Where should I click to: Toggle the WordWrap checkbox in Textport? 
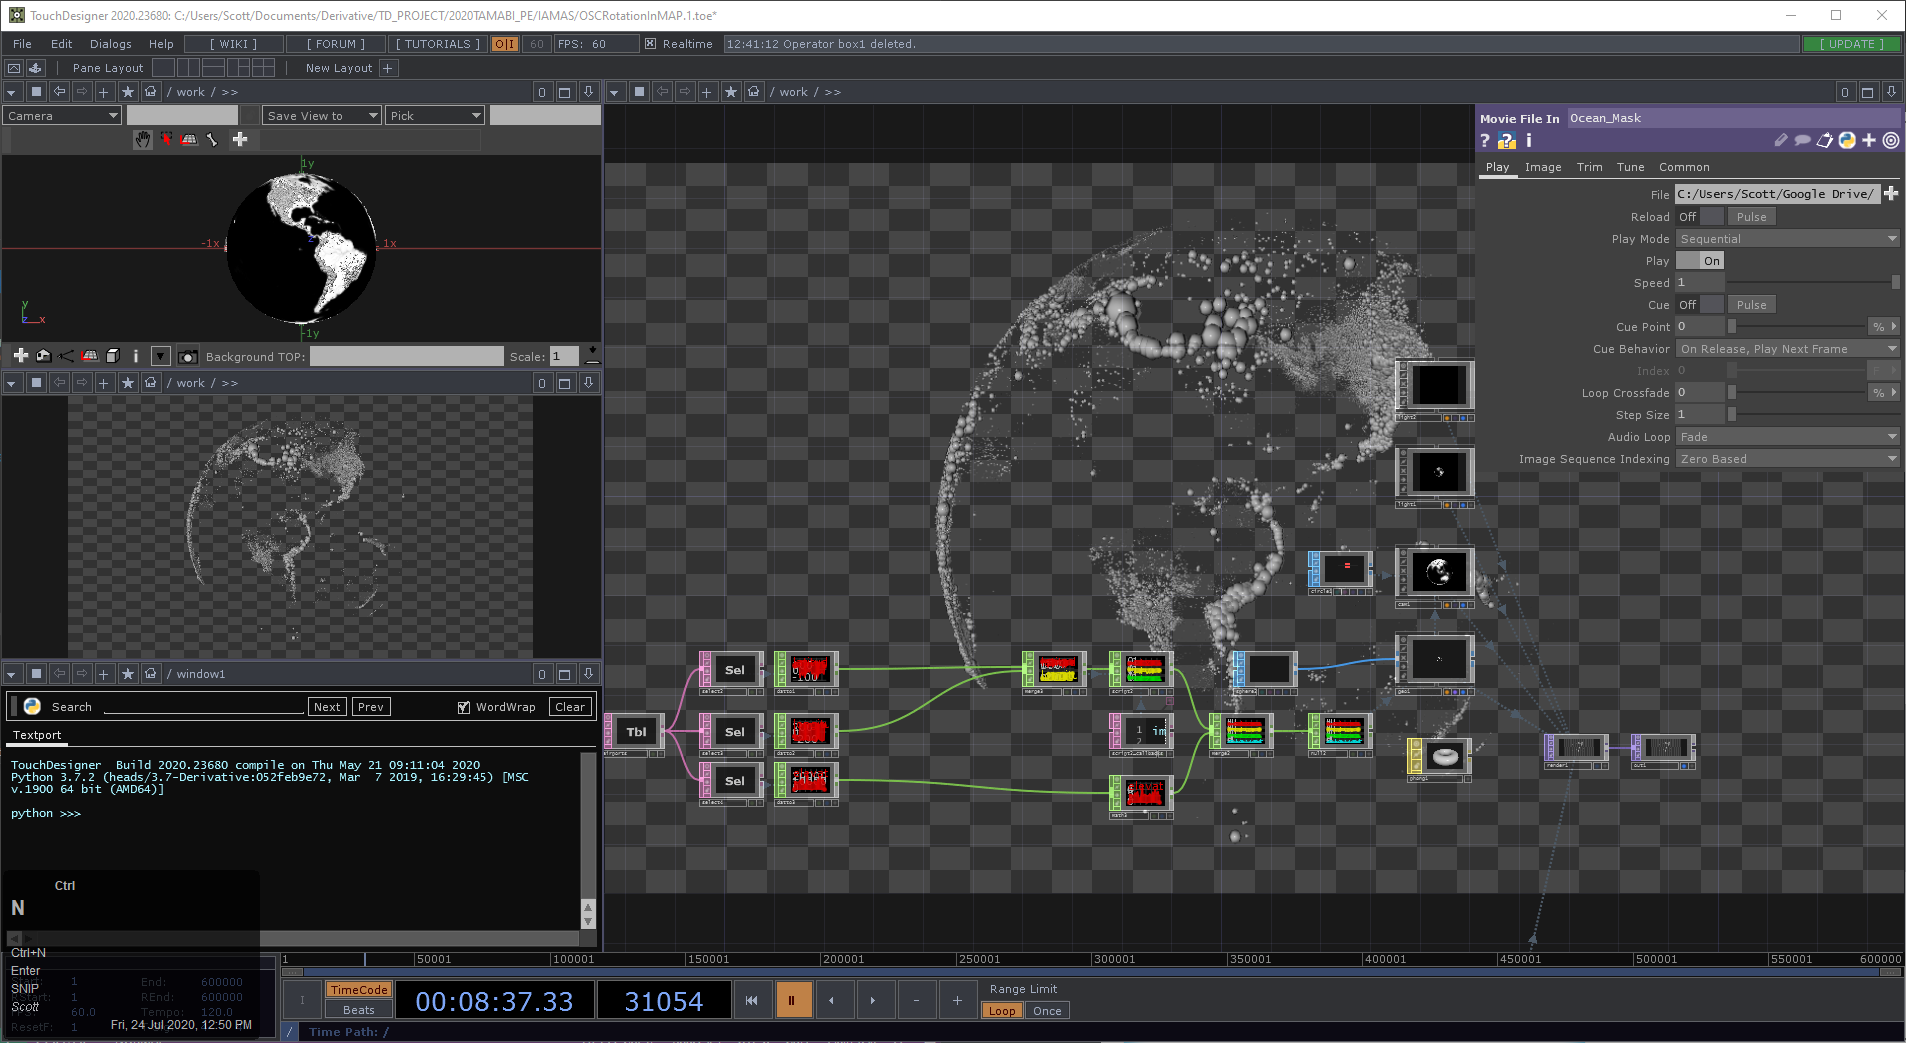tap(464, 707)
